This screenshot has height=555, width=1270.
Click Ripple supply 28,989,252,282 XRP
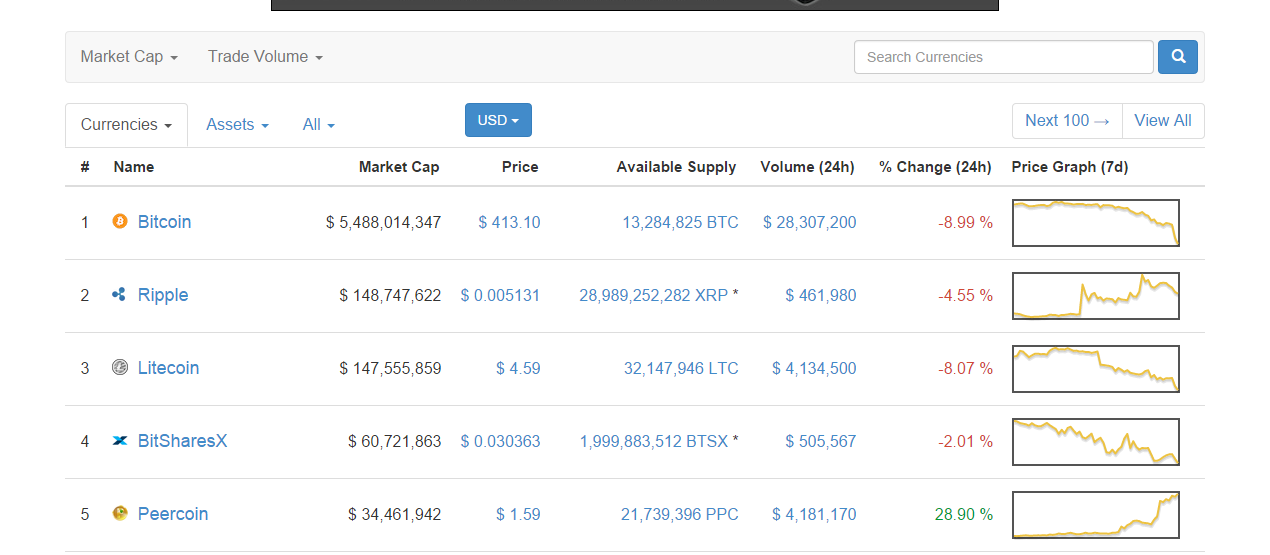(654, 295)
